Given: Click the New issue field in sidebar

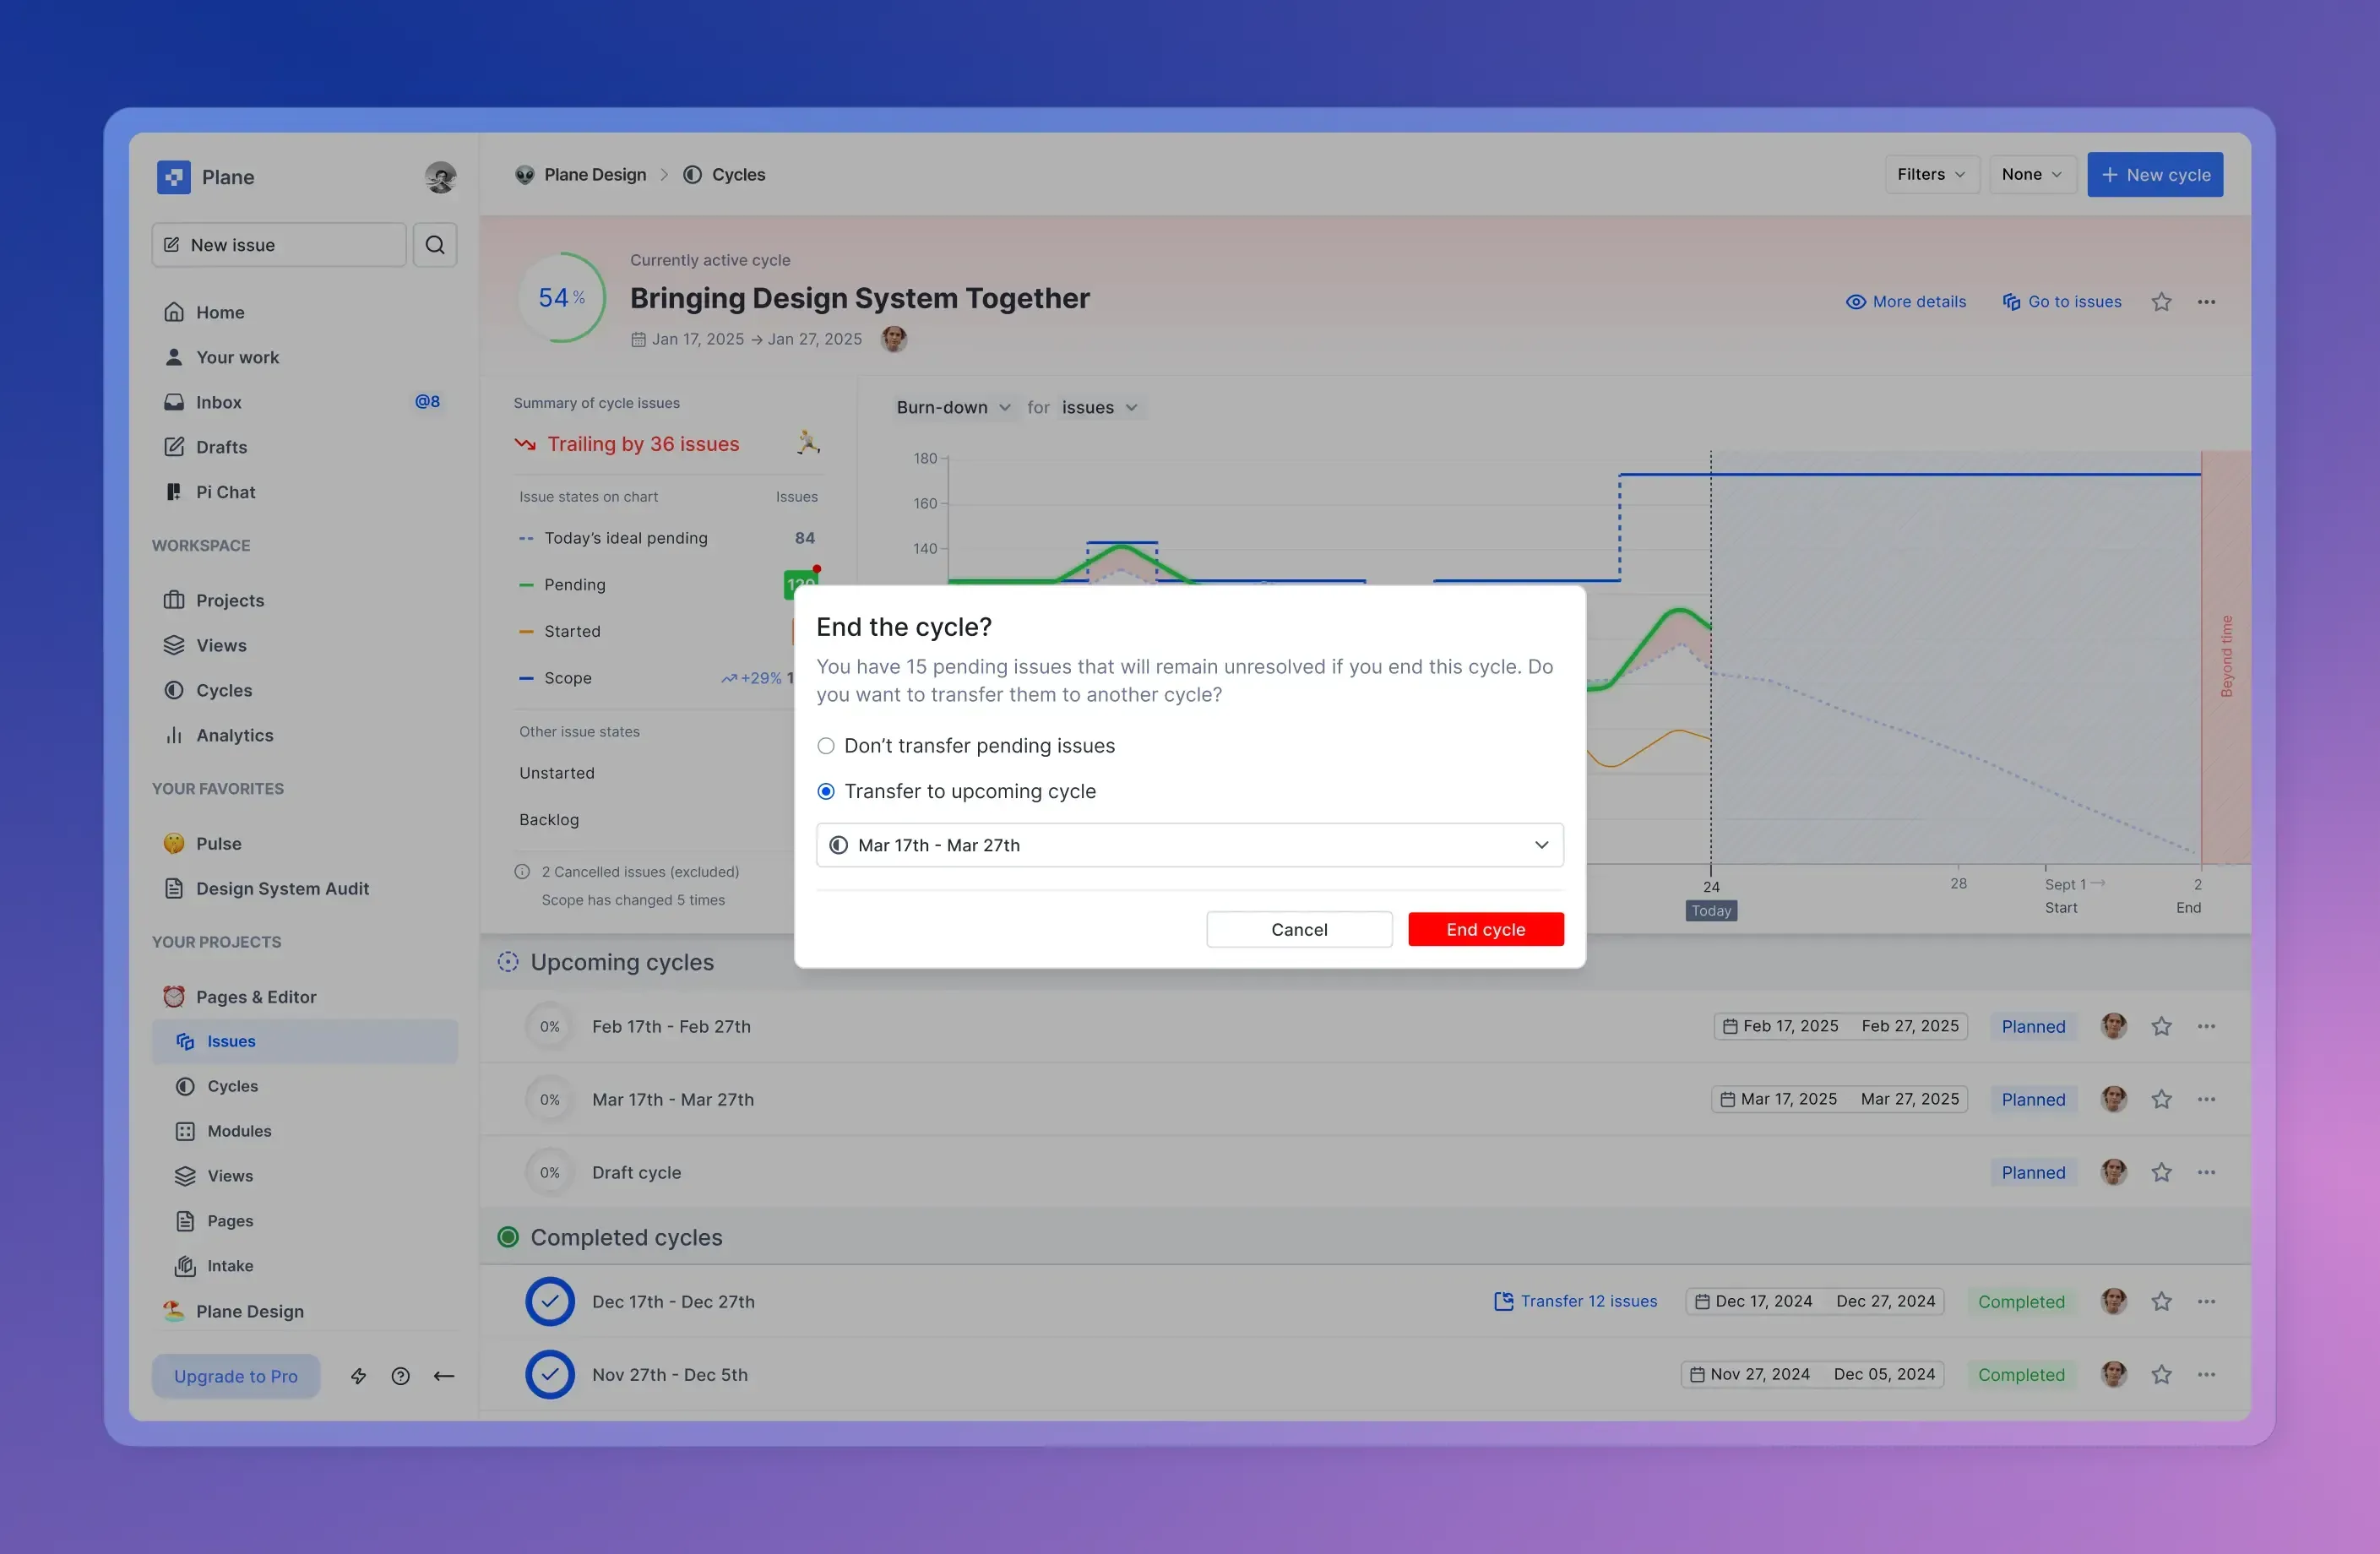Looking at the screenshot, I should (x=278, y=244).
